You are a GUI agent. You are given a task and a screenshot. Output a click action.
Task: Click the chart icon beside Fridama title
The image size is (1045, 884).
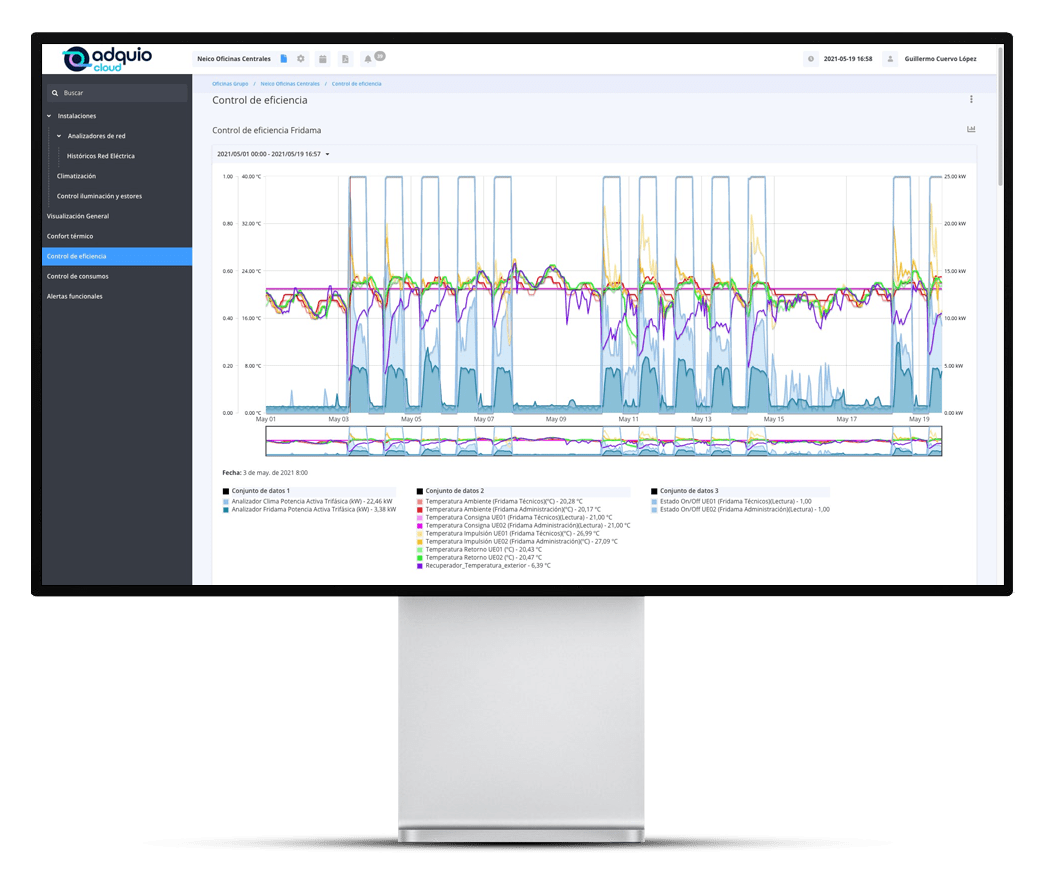click(971, 129)
